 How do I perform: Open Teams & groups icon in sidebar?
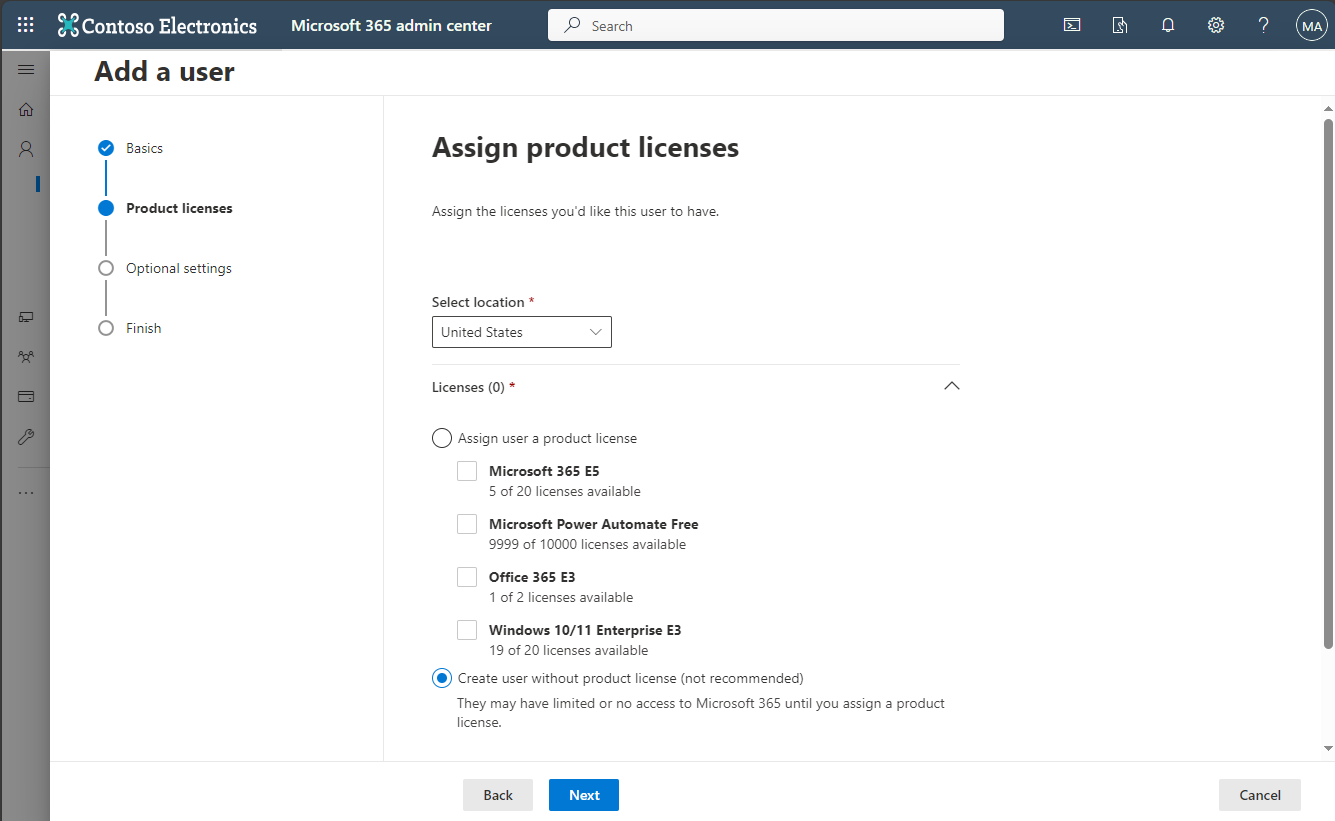(26, 356)
